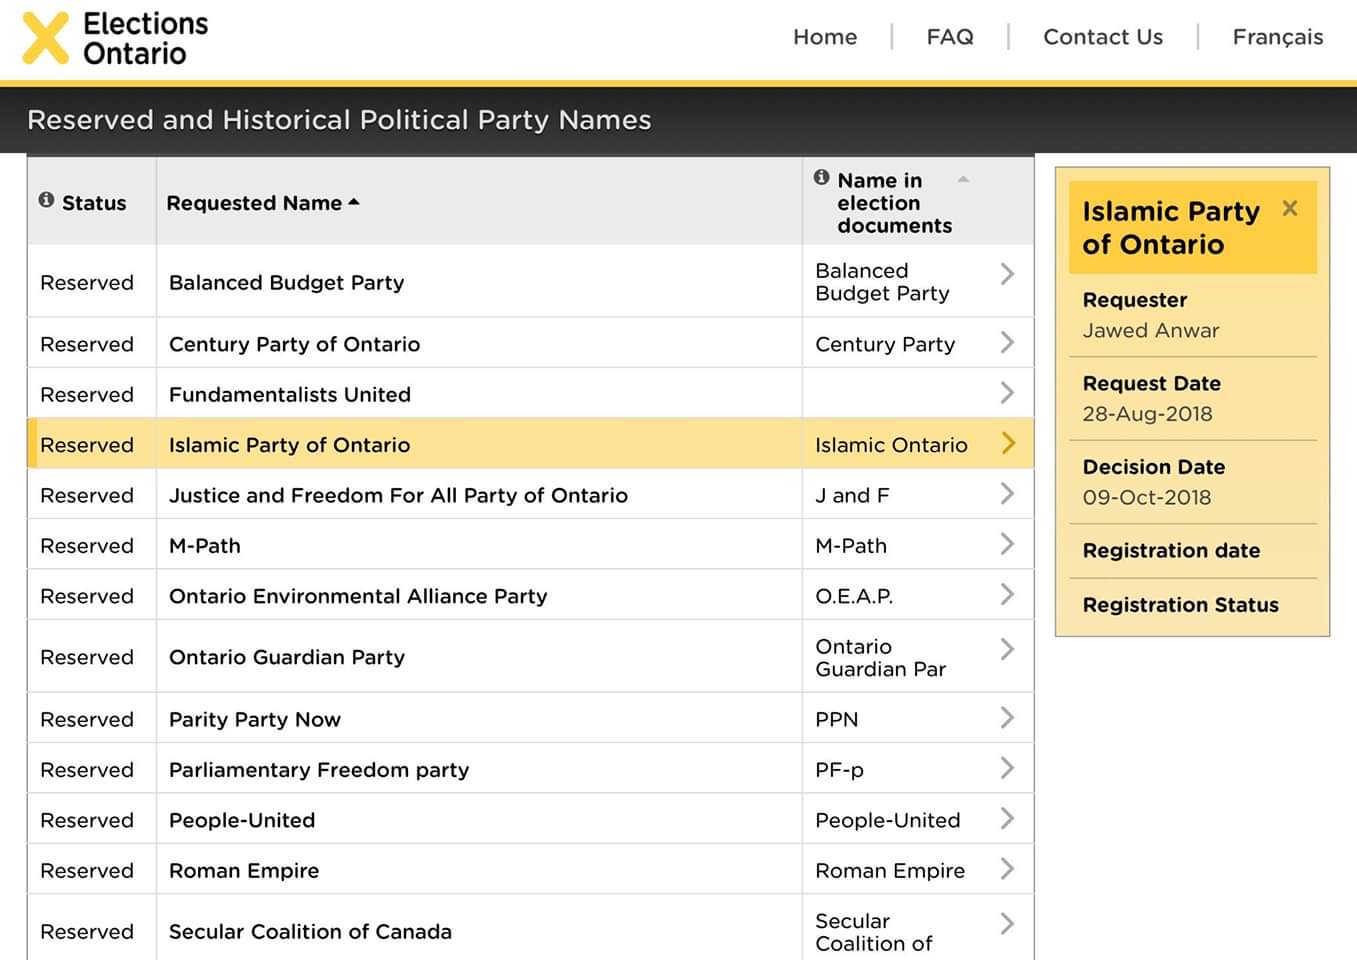The width and height of the screenshot is (1357, 960).
Task: Select Ontario Guardian Party row name
Action: coord(287,657)
